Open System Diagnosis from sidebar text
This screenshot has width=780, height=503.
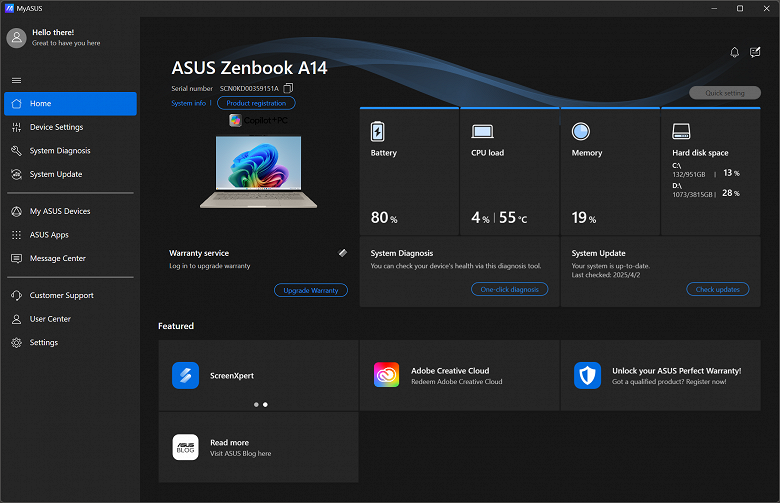click(60, 151)
